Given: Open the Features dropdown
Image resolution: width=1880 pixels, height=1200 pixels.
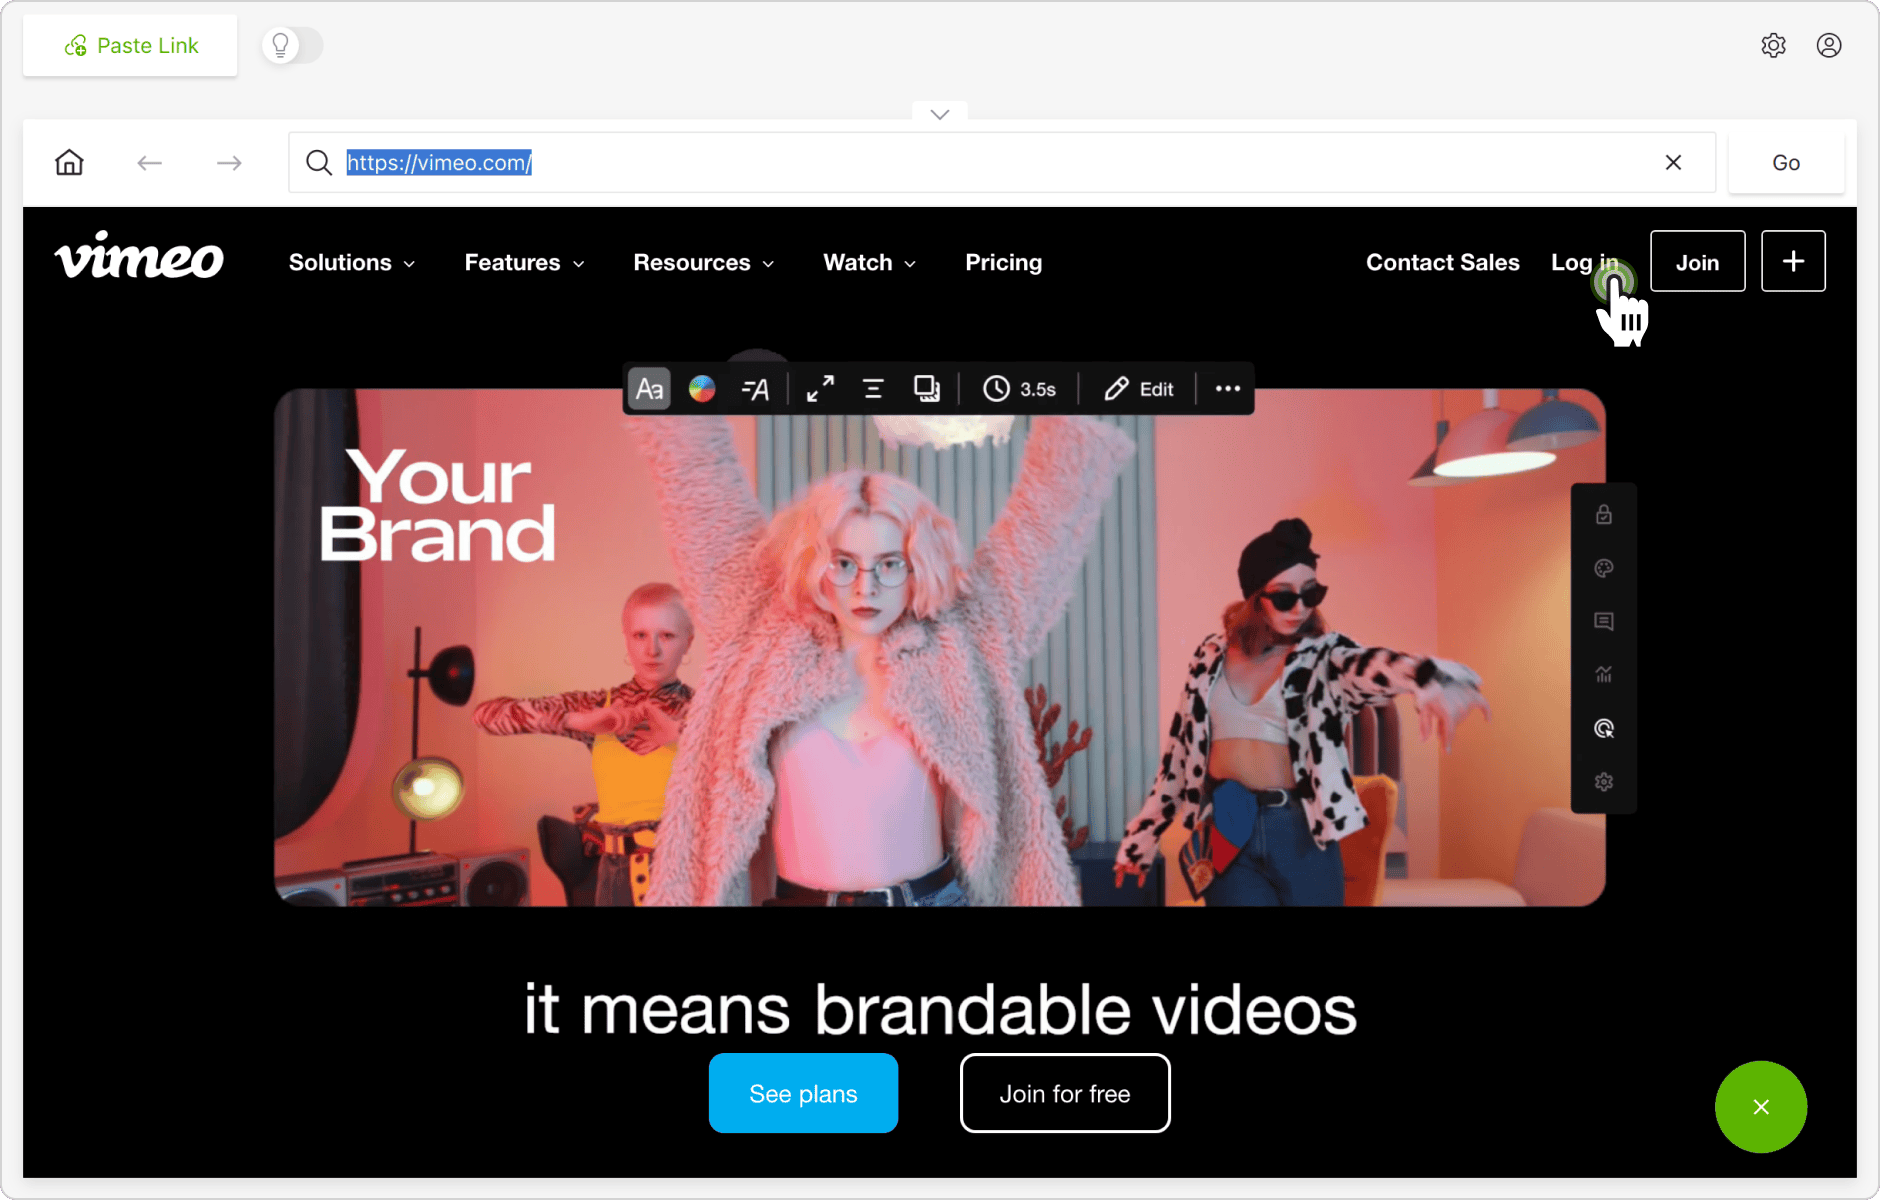Looking at the screenshot, I should 524,262.
